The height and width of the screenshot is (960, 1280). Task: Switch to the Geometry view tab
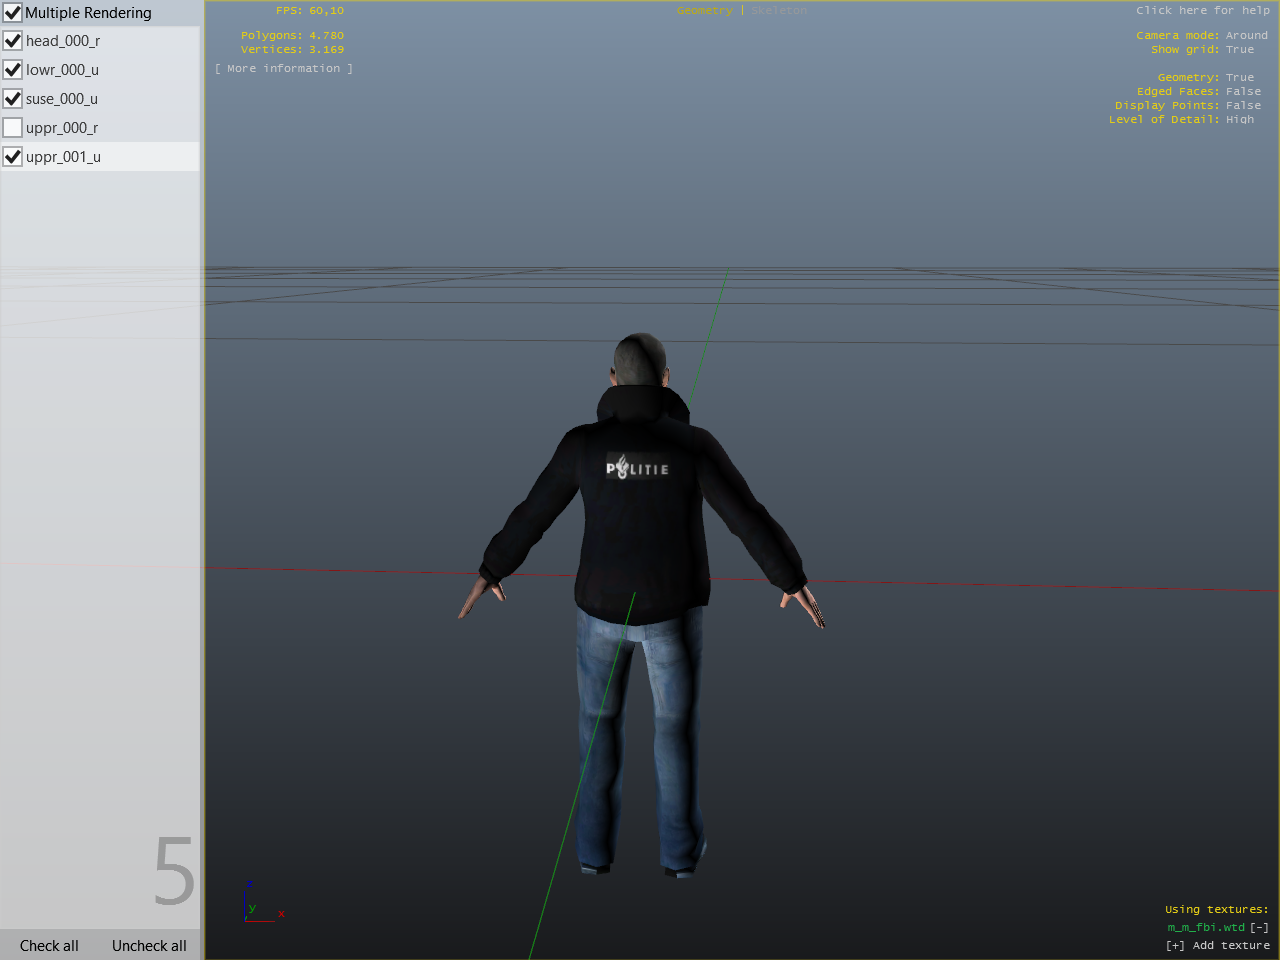point(704,11)
